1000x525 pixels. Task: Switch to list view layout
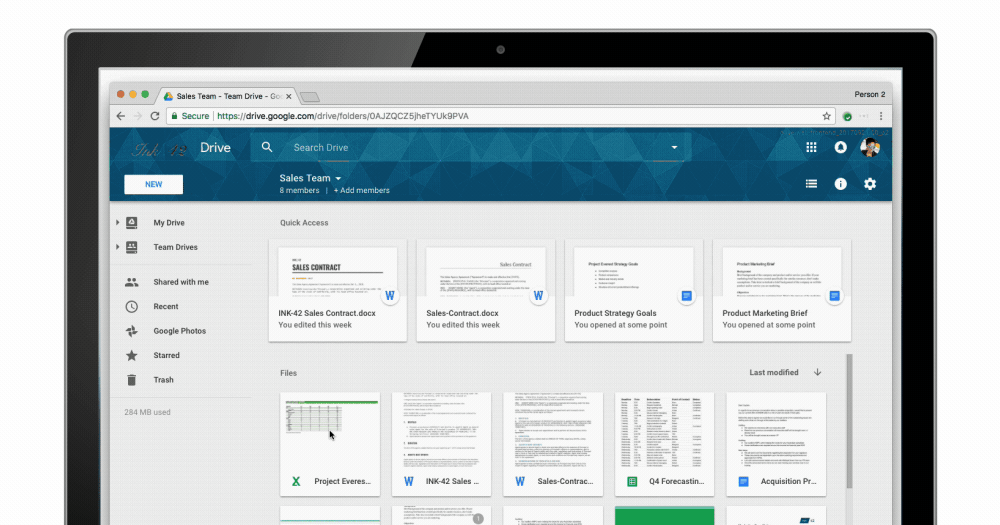click(811, 184)
